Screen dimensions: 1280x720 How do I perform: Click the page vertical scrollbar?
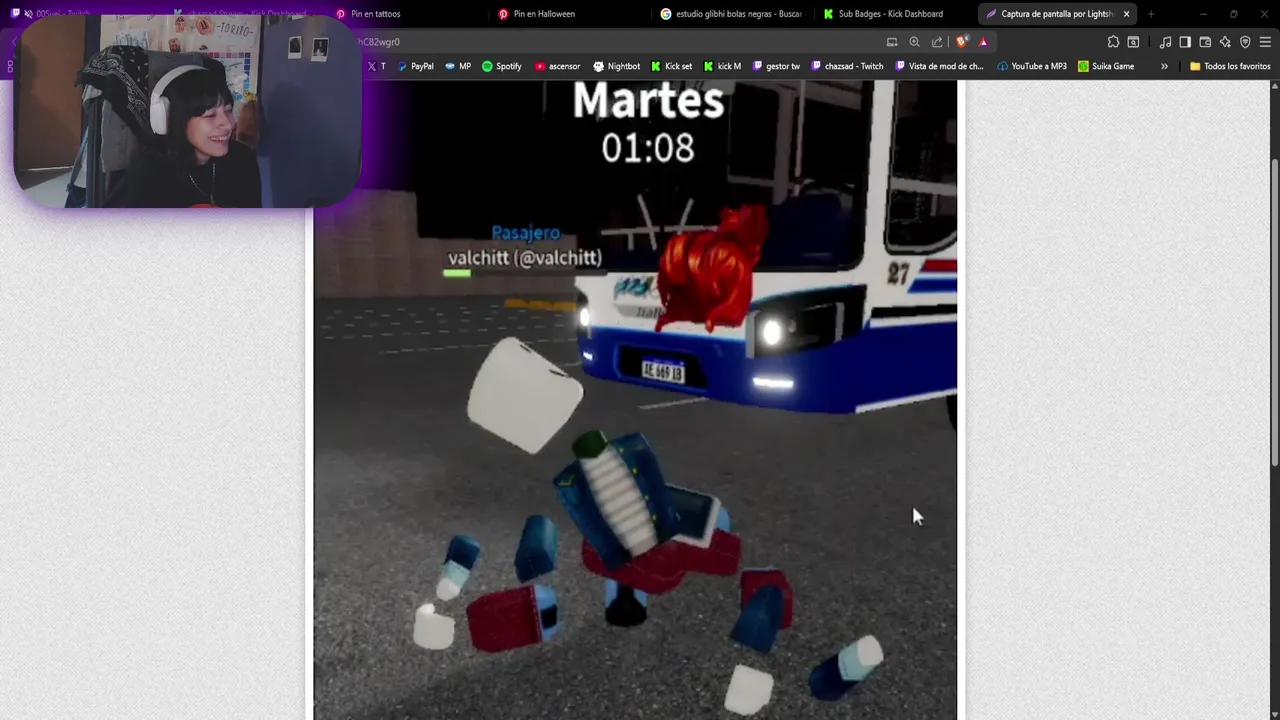1274,310
